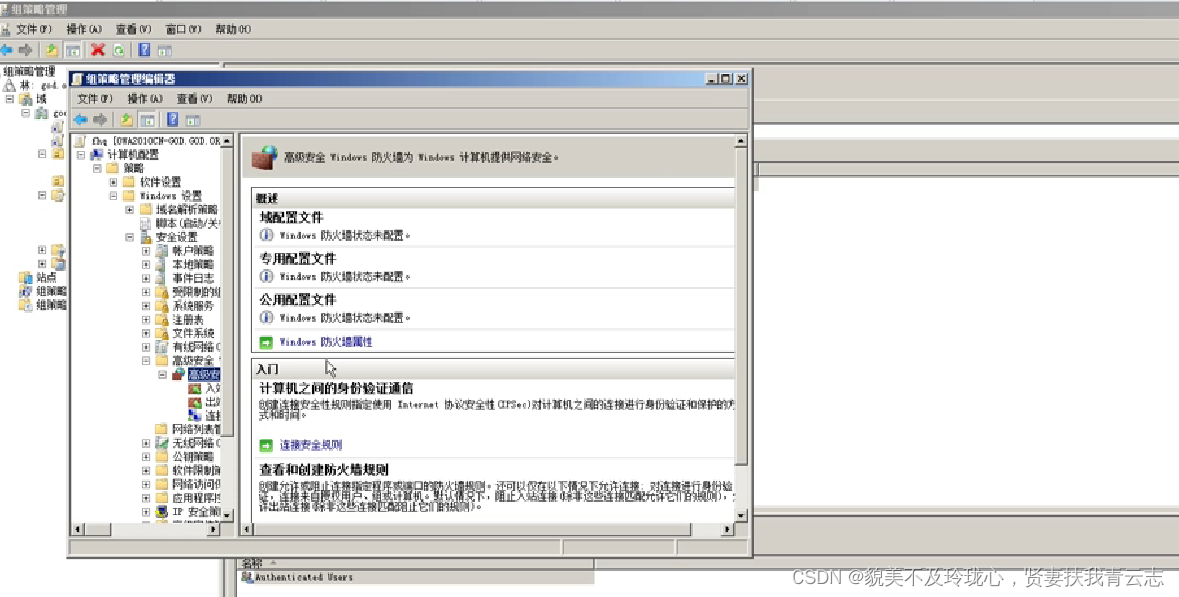The width and height of the screenshot is (1179, 597).
Task: Click the 脚本 (启动/关机) script icon in the tree
Action: pos(145,223)
